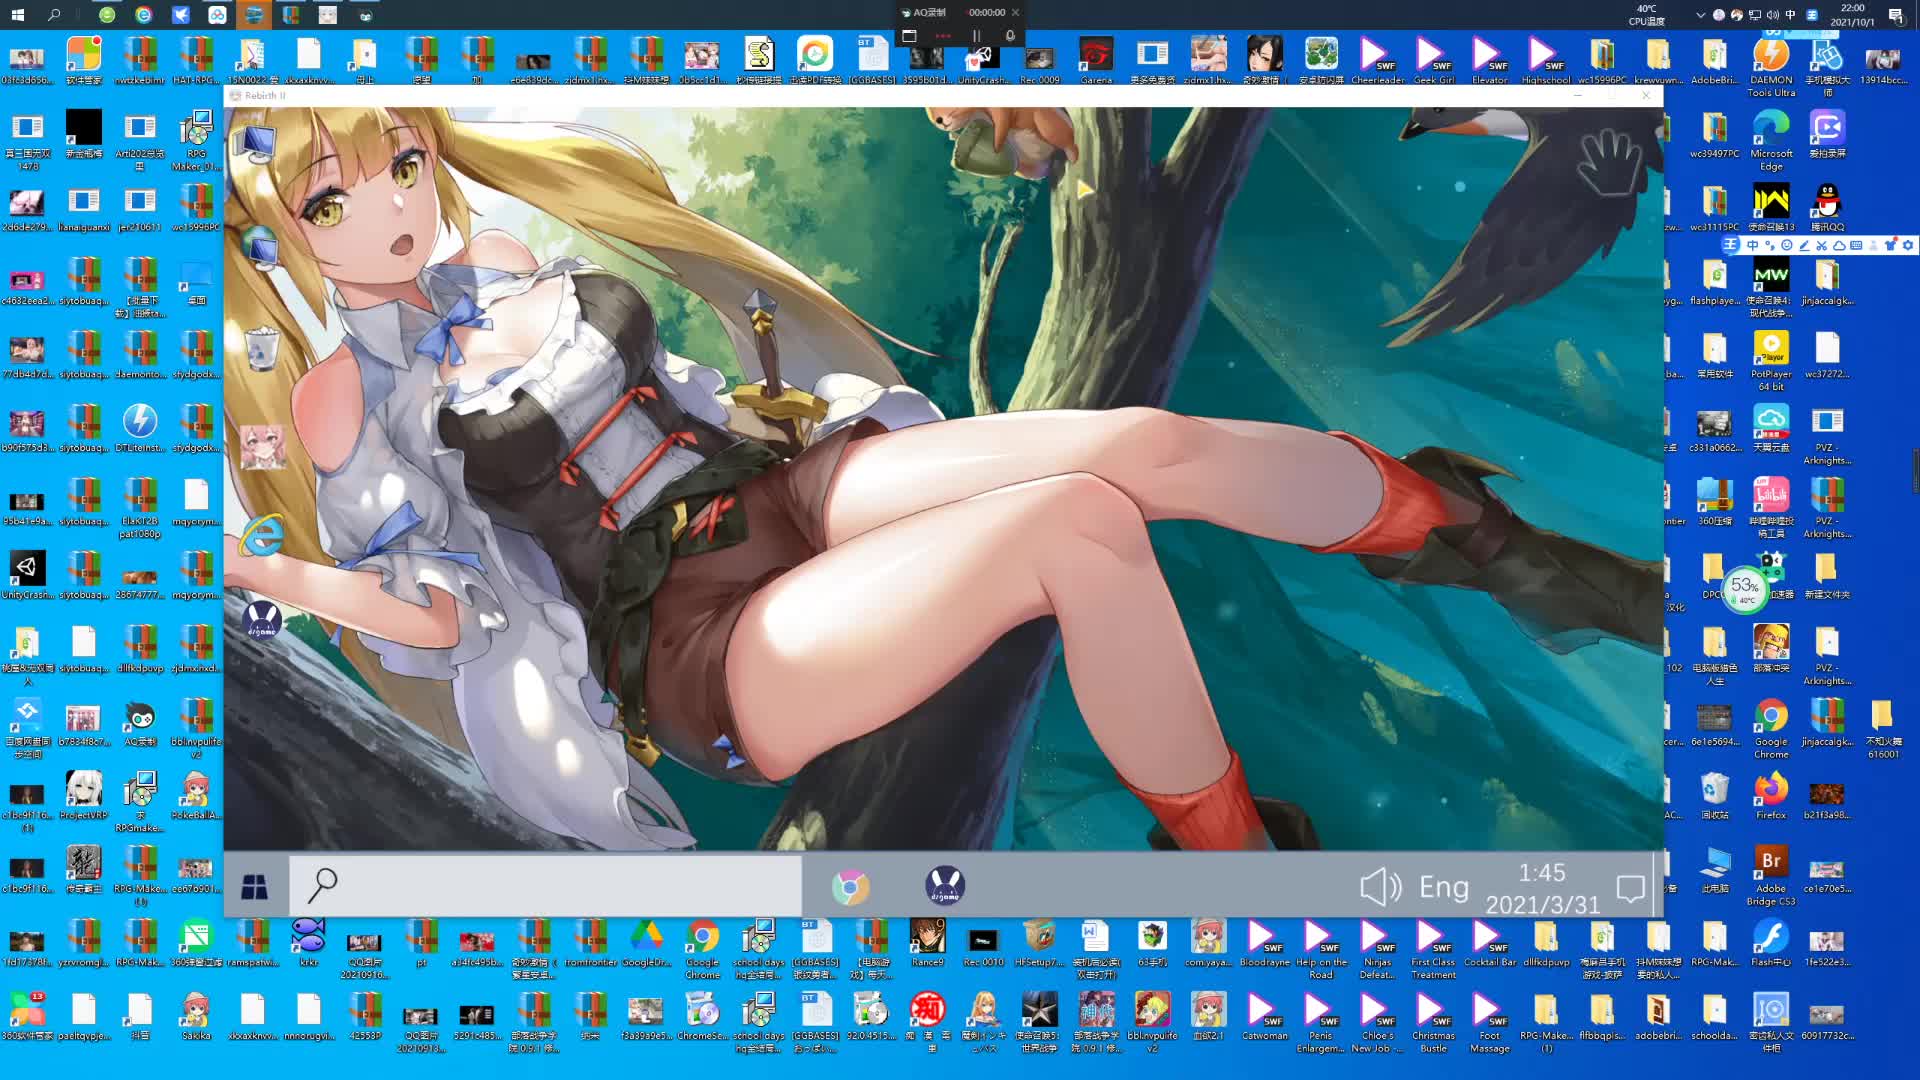Open Chrome on the in-game taskbar
1920x1080 pixels.
pyautogui.click(x=850, y=887)
